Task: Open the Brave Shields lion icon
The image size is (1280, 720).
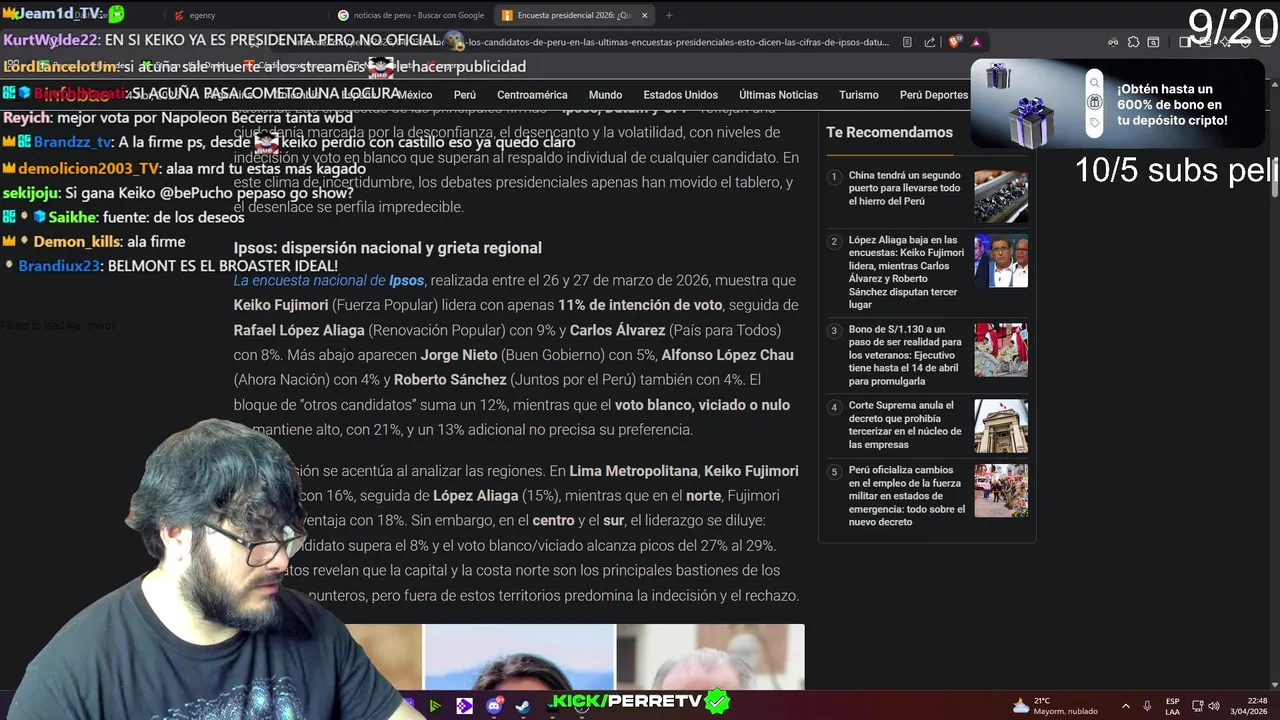Action: tap(954, 42)
